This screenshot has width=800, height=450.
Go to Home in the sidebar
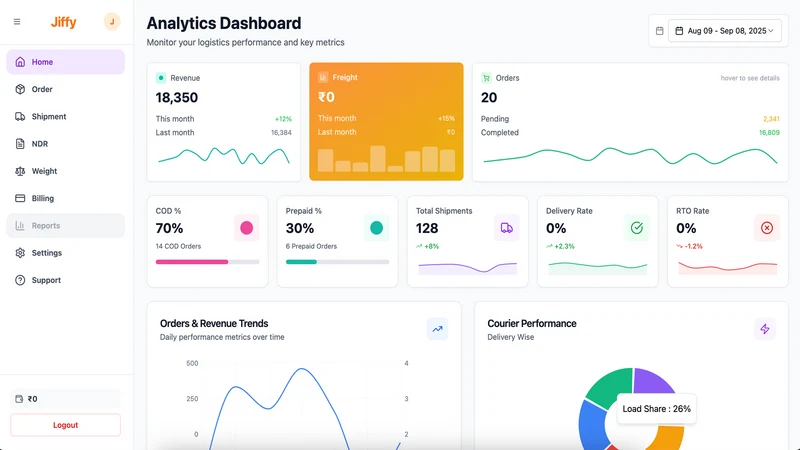(x=65, y=62)
